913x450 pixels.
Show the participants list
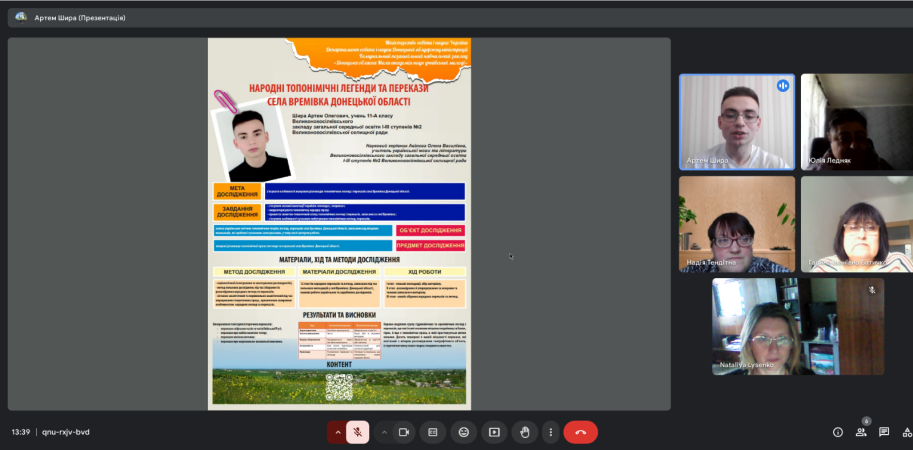tap(861, 432)
